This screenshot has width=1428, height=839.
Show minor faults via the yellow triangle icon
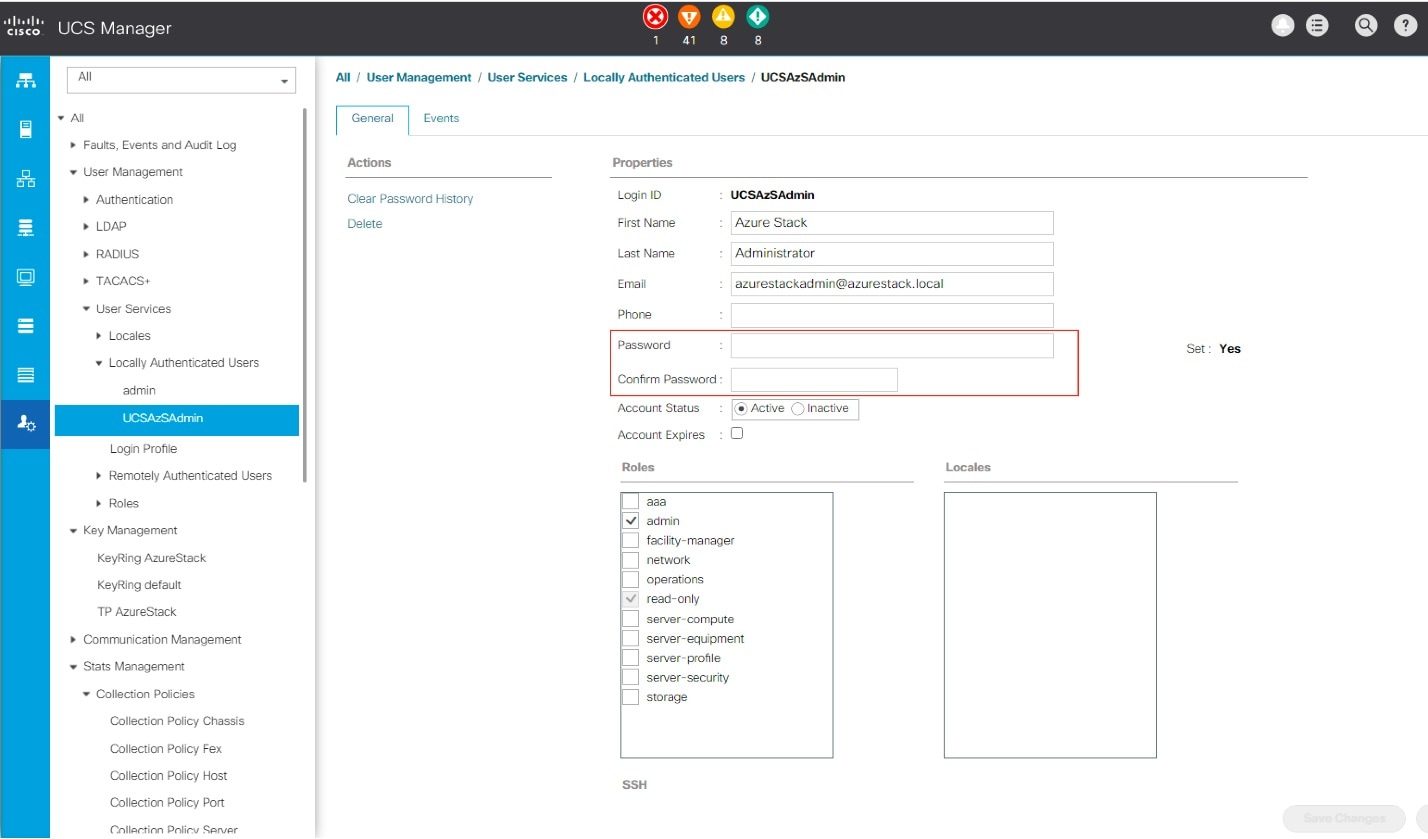point(723,17)
